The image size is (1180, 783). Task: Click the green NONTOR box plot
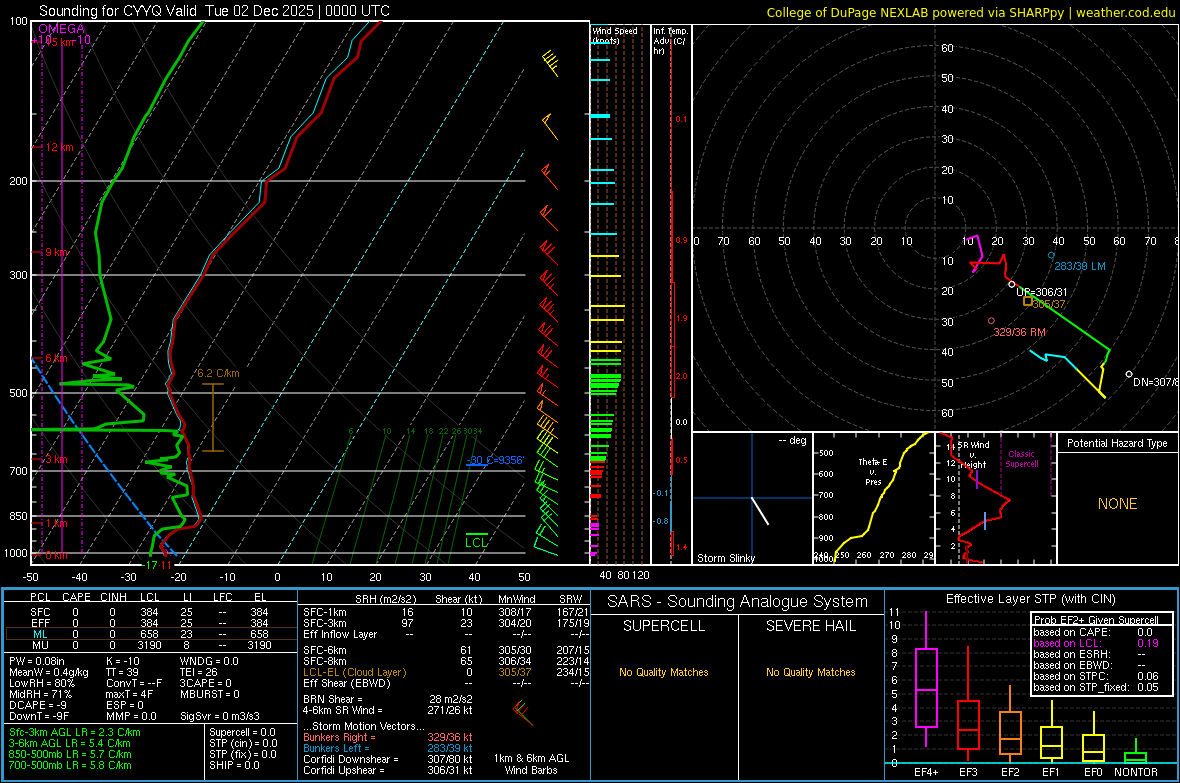click(1136, 752)
